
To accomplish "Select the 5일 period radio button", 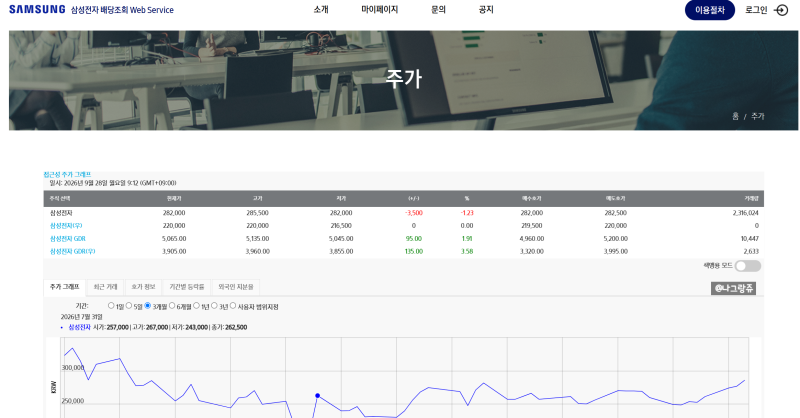I will coord(129,306).
